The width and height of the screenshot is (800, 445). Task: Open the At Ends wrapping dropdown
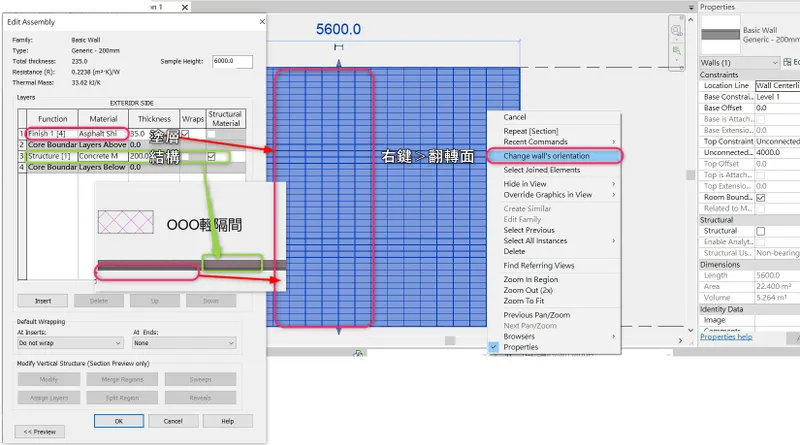[x=184, y=343]
